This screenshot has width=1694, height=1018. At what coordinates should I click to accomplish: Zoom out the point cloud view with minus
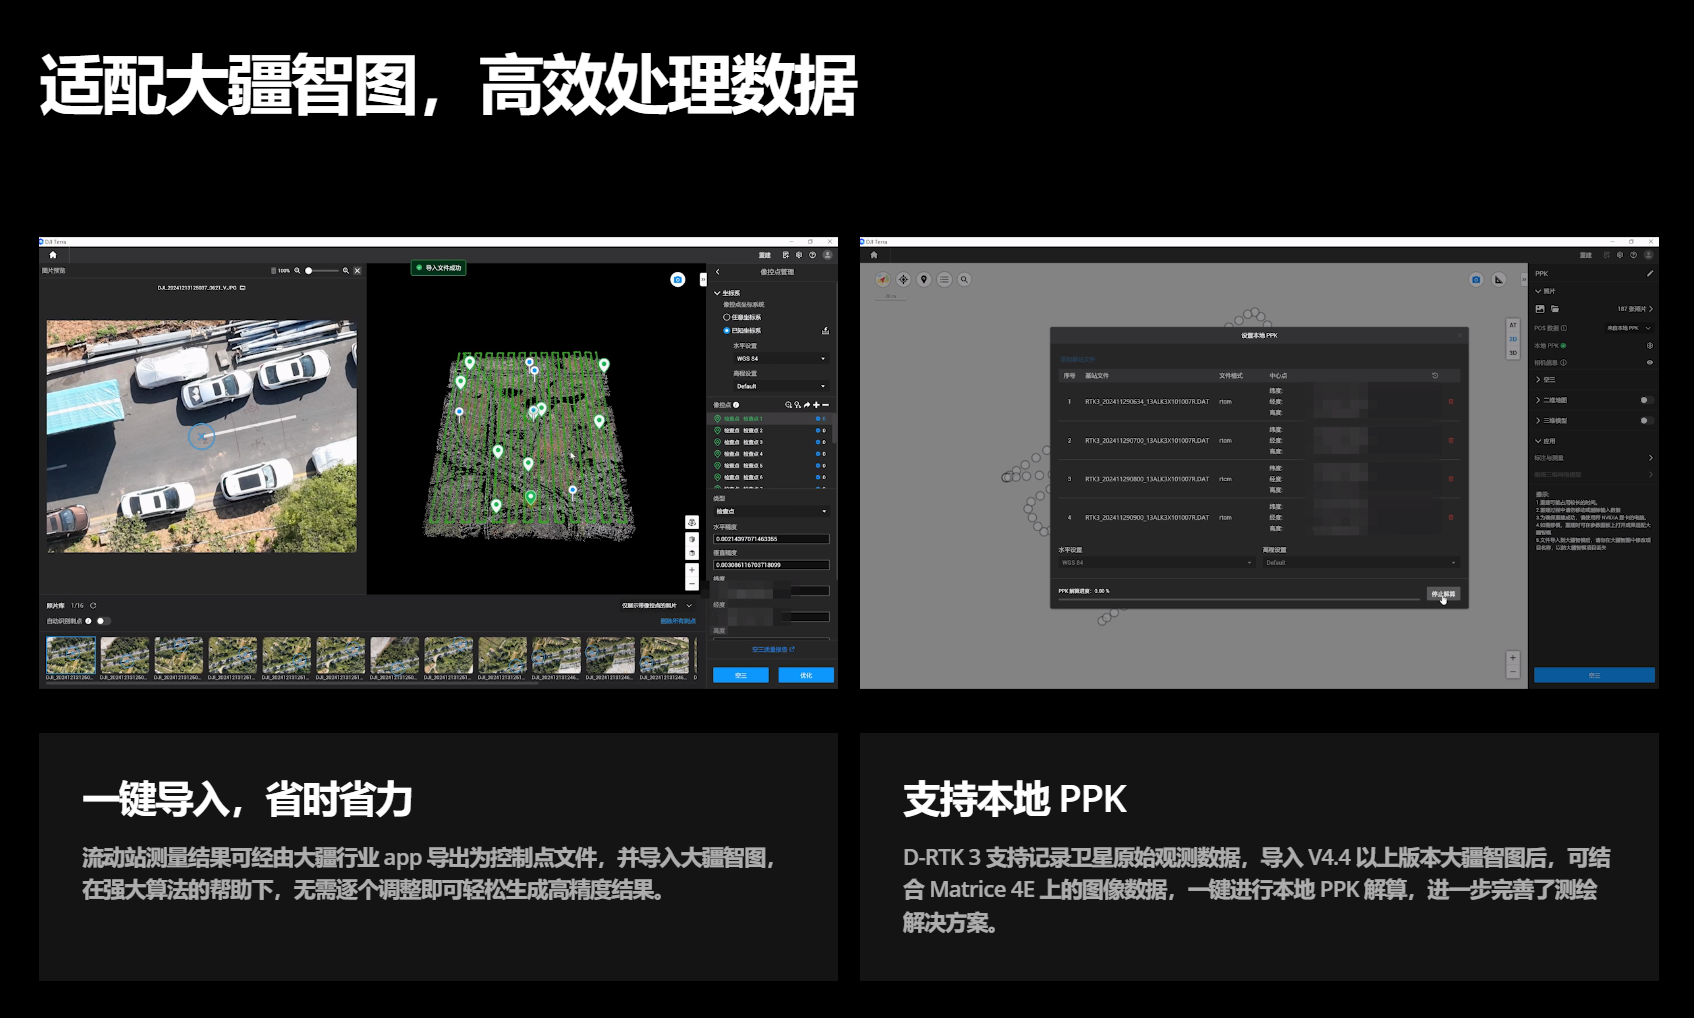click(x=691, y=583)
